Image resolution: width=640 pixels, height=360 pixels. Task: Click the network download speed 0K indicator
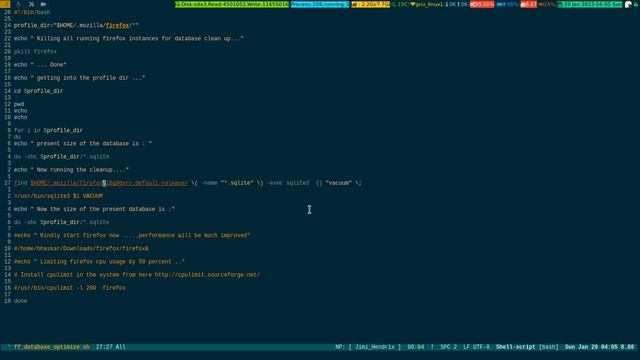click(x=450, y=4)
